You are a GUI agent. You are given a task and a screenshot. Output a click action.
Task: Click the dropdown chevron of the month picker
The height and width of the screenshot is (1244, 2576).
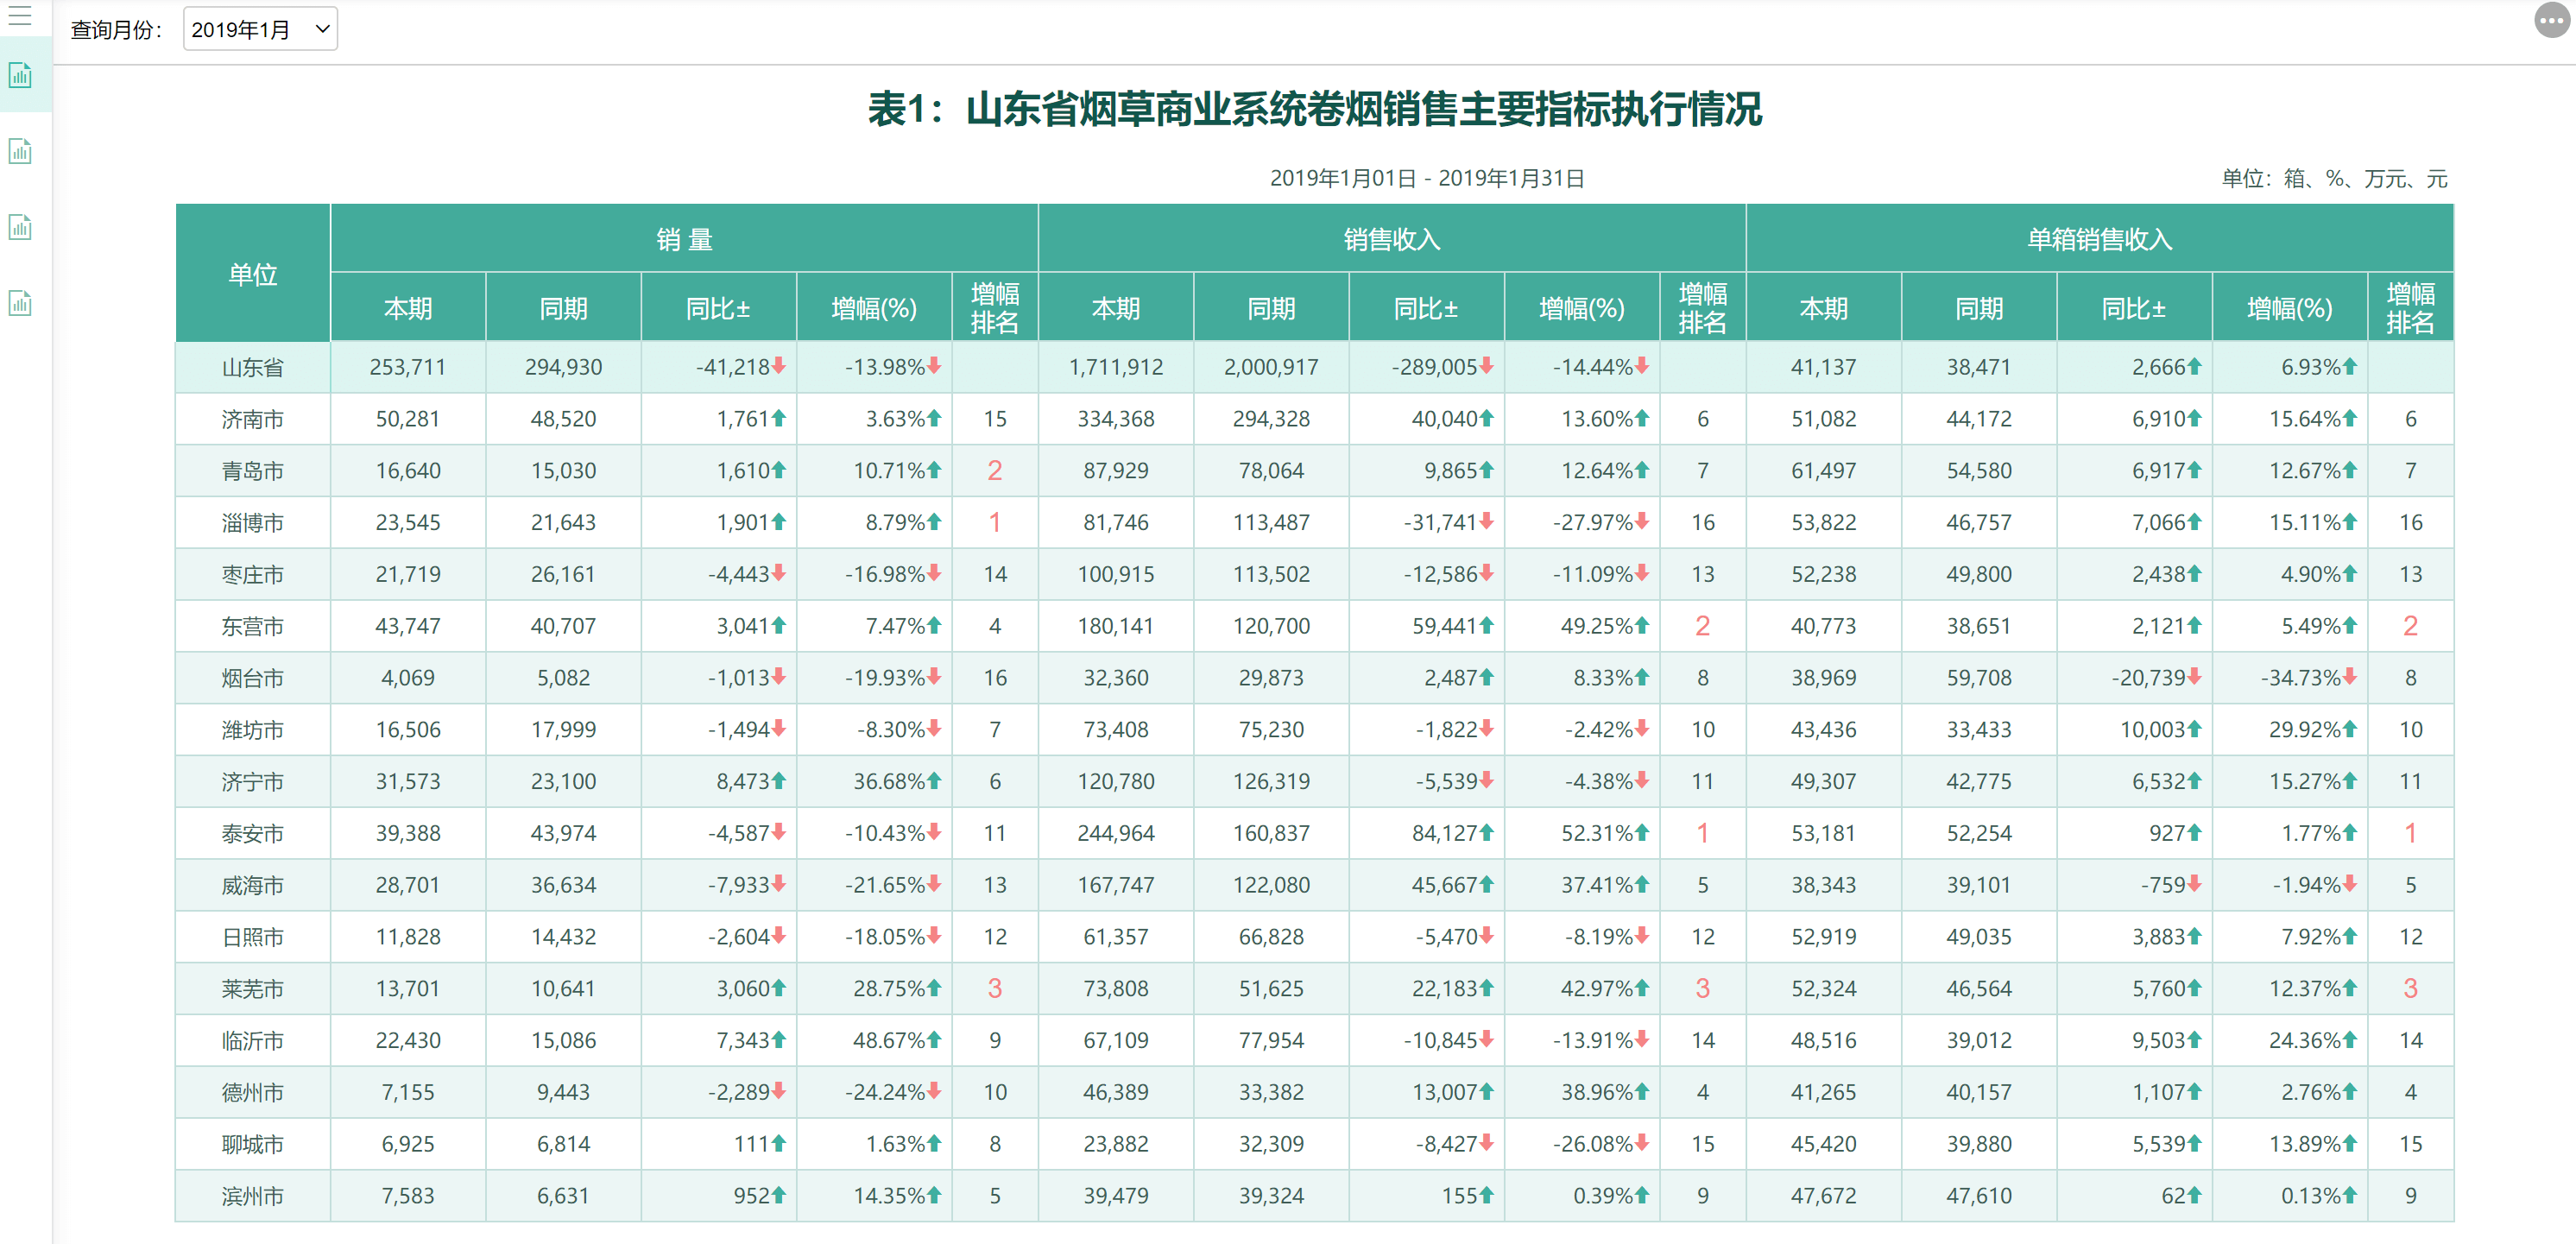click(321, 29)
